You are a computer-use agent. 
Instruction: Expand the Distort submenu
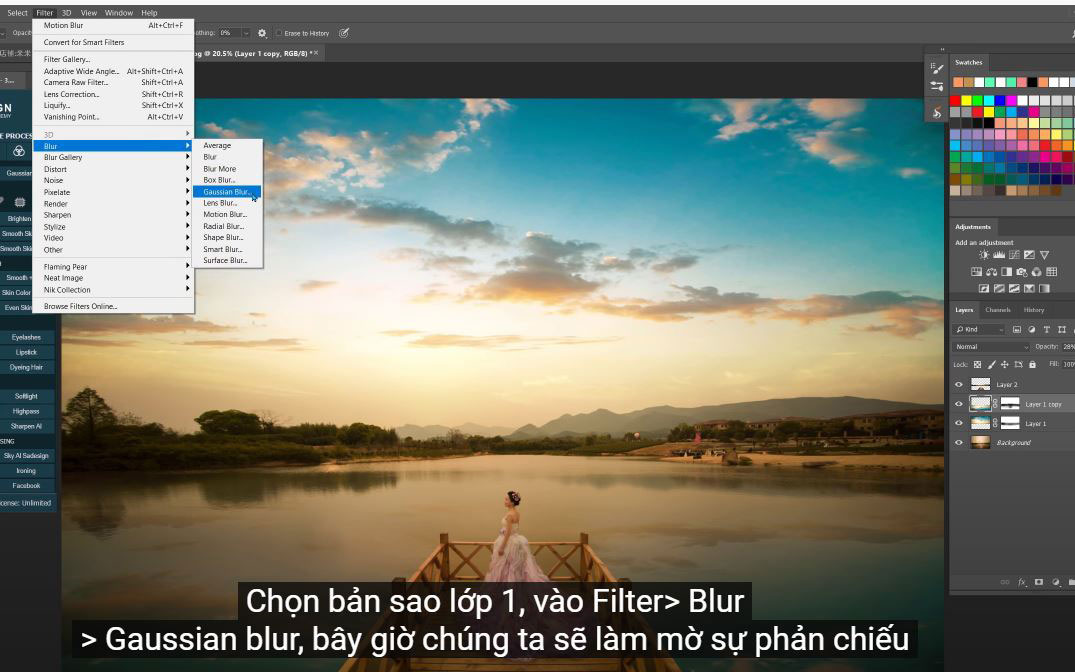coord(114,169)
